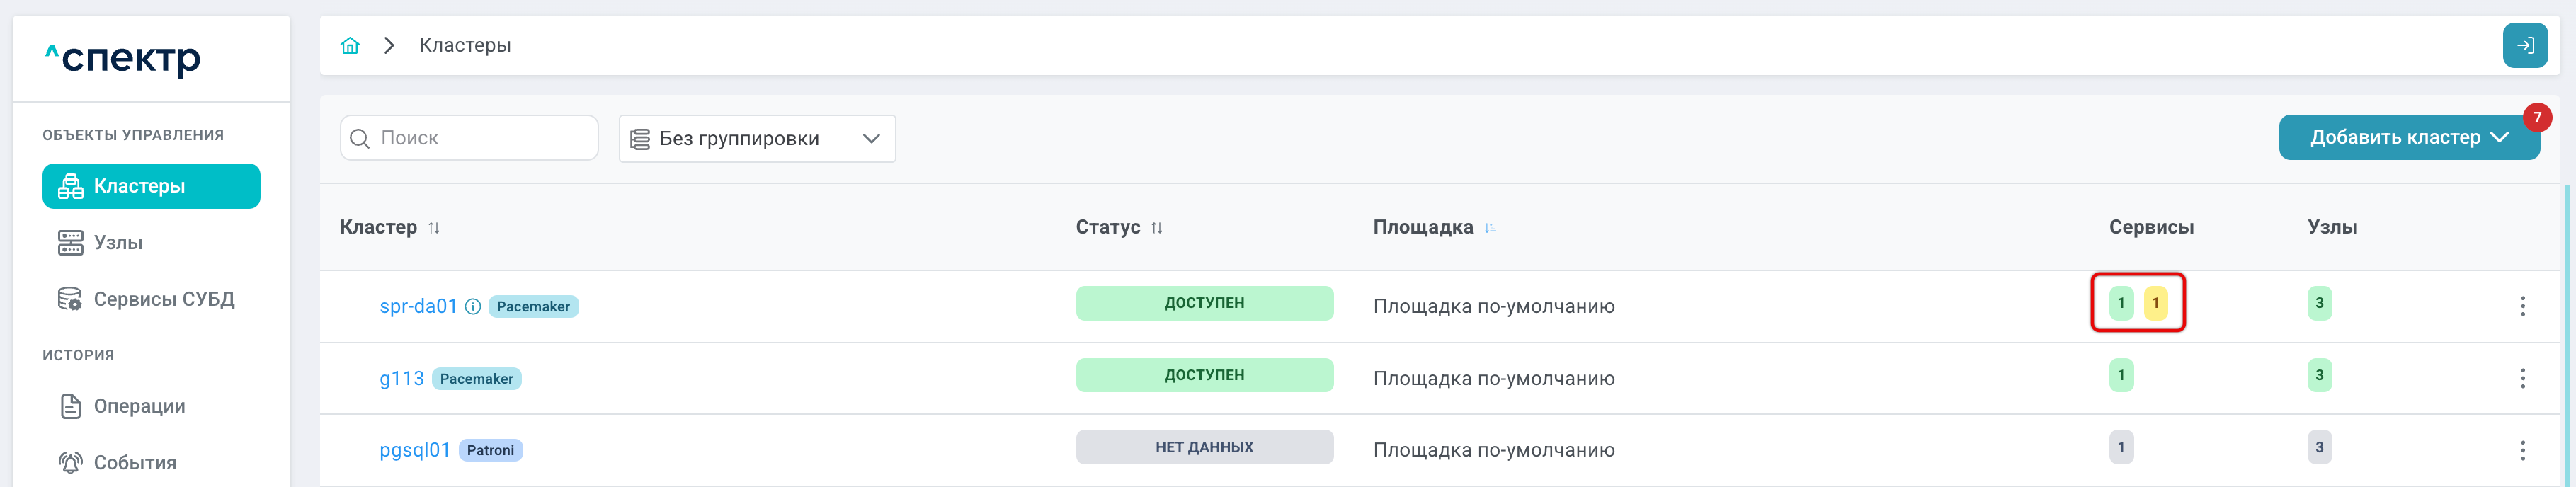Viewport: 2576px width, 487px height.
Task: Open actions menu for pgsql01 row
Action: (2522, 450)
